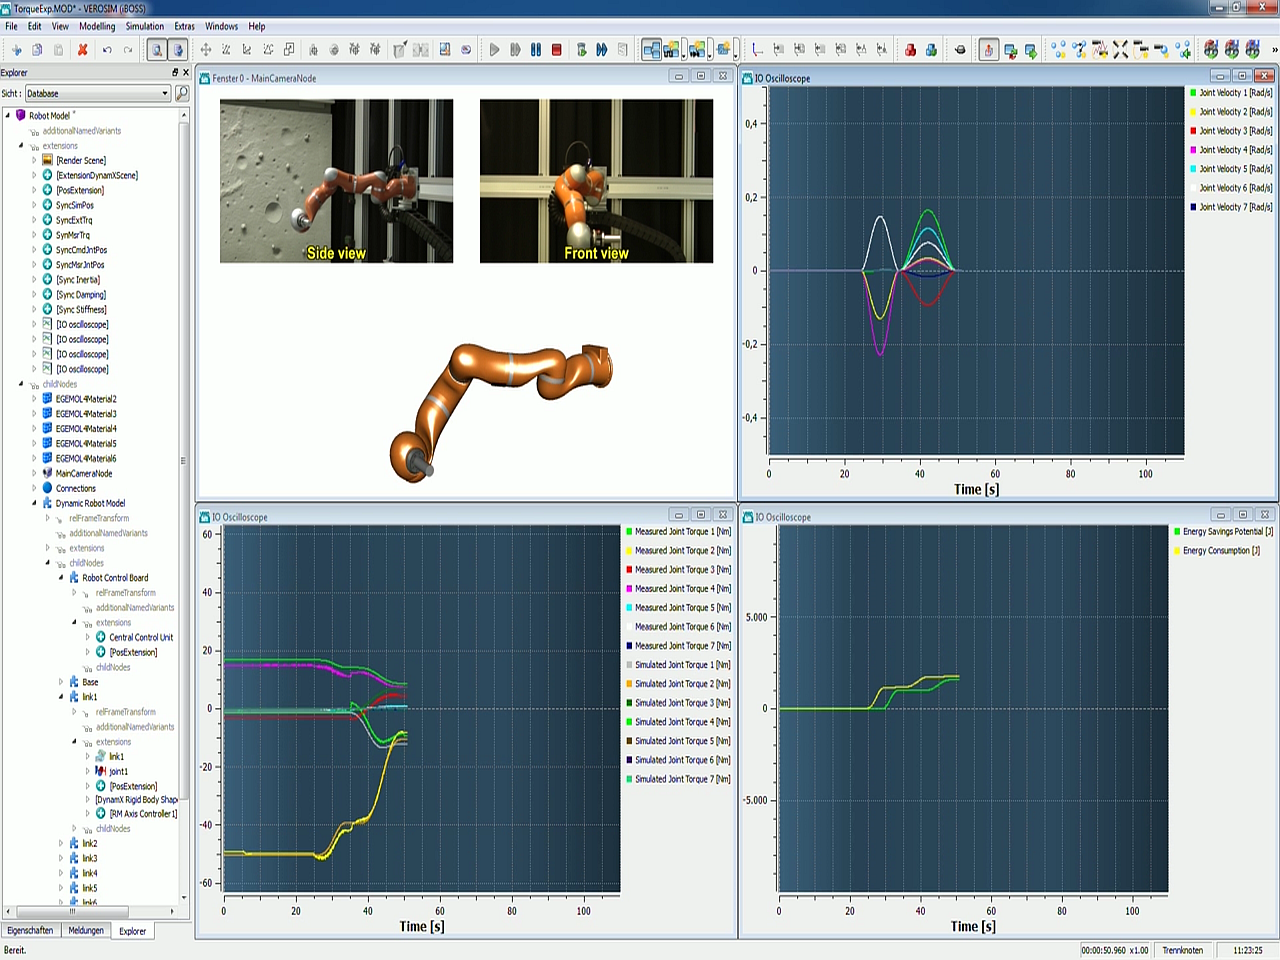Select the move/pan cross-arrows tool

click(x=206, y=49)
